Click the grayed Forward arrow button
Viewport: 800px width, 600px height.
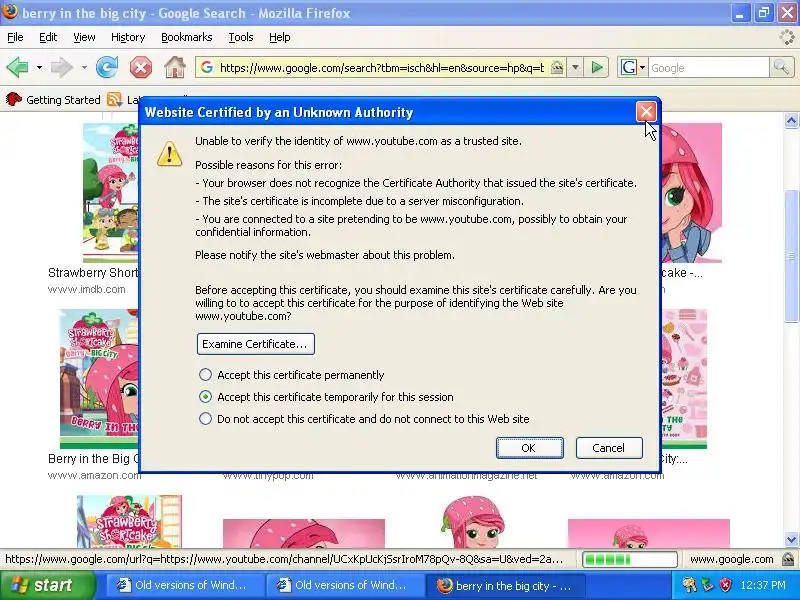(x=62, y=67)
